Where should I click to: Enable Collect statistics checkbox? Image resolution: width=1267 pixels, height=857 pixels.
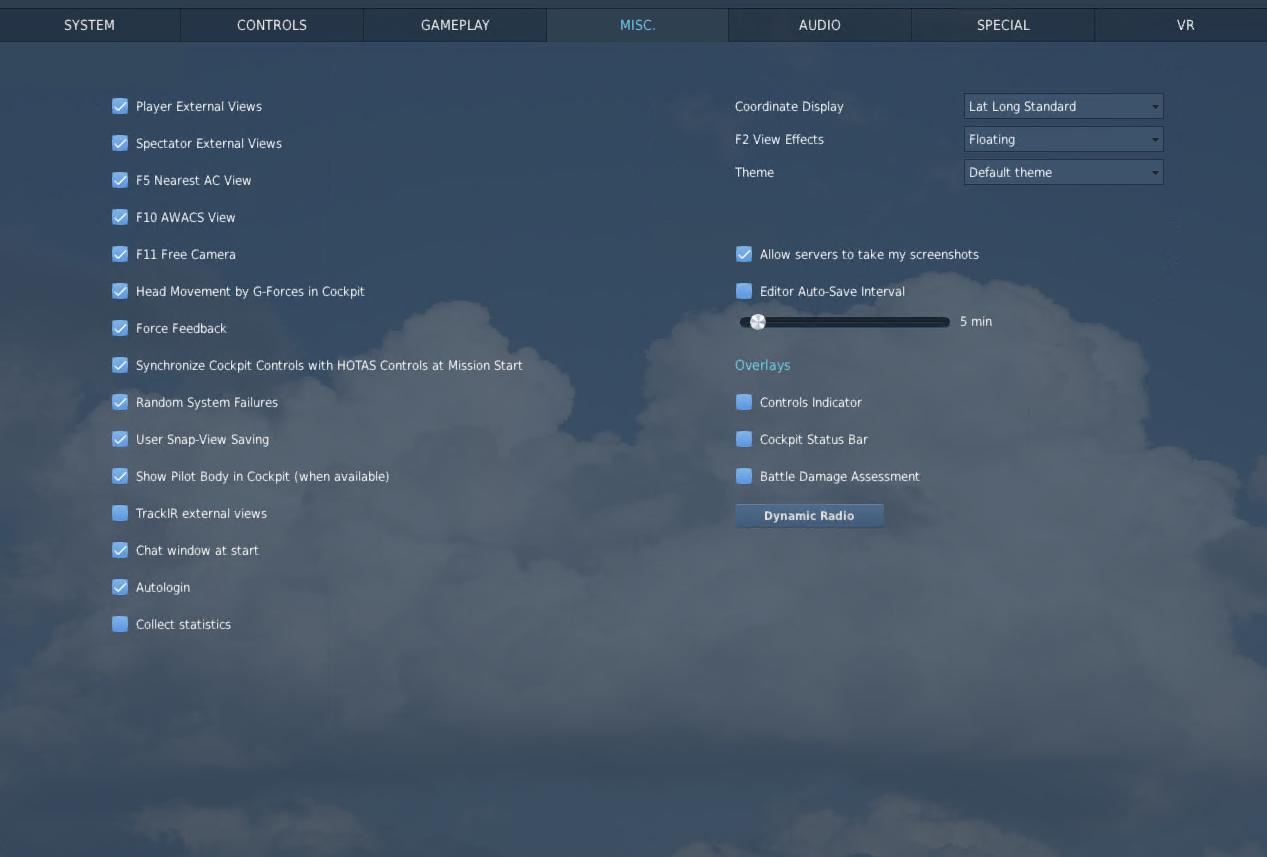pos(120,624)
